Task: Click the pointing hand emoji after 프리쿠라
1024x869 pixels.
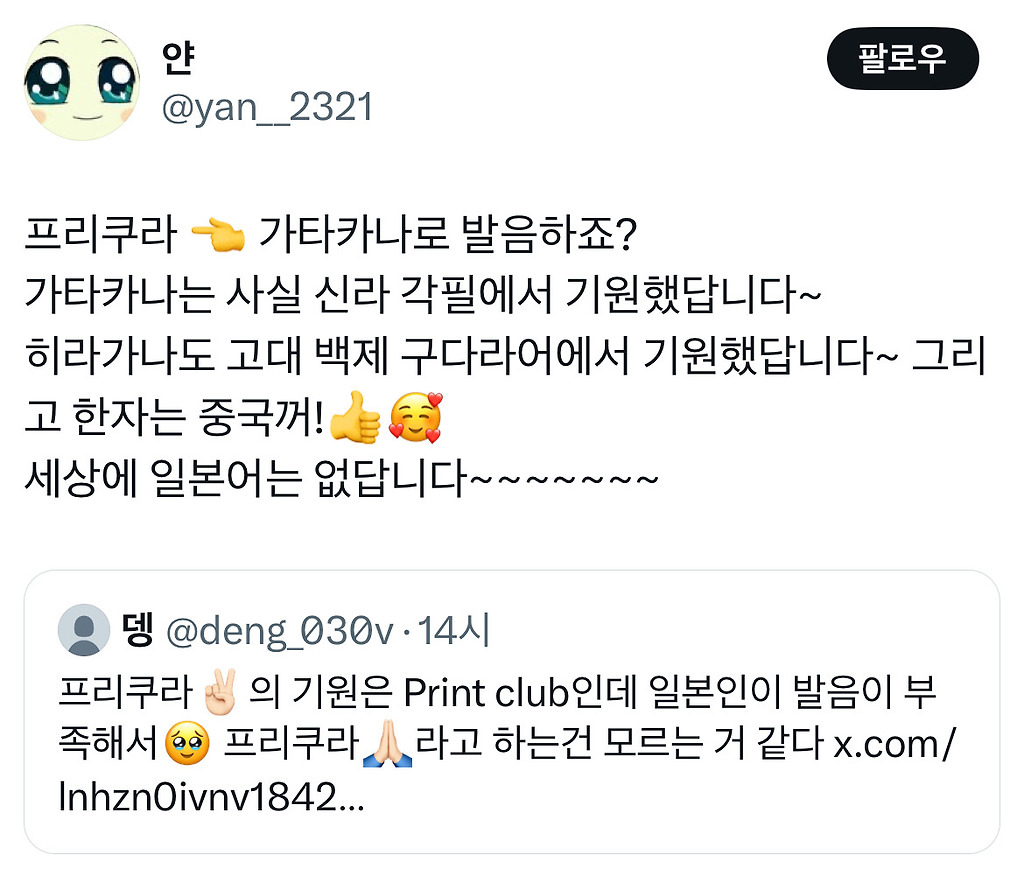Action: click(217, 234)
